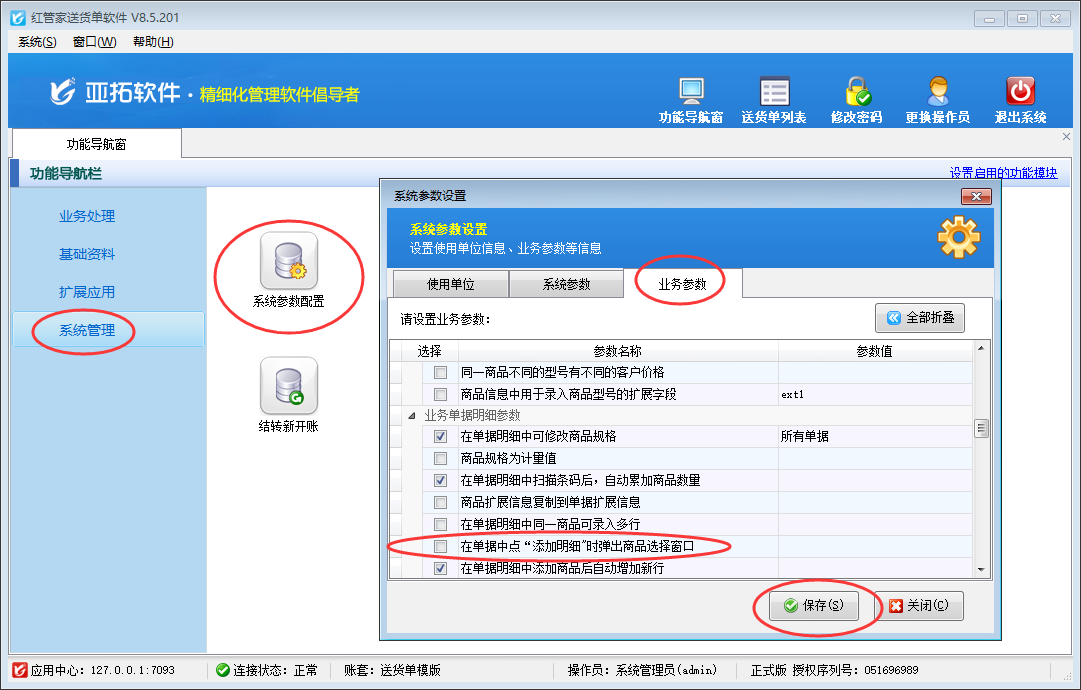Click the red 退出系统 power icon
This screenshot has width=1081, height=690.
[1020, 92]
